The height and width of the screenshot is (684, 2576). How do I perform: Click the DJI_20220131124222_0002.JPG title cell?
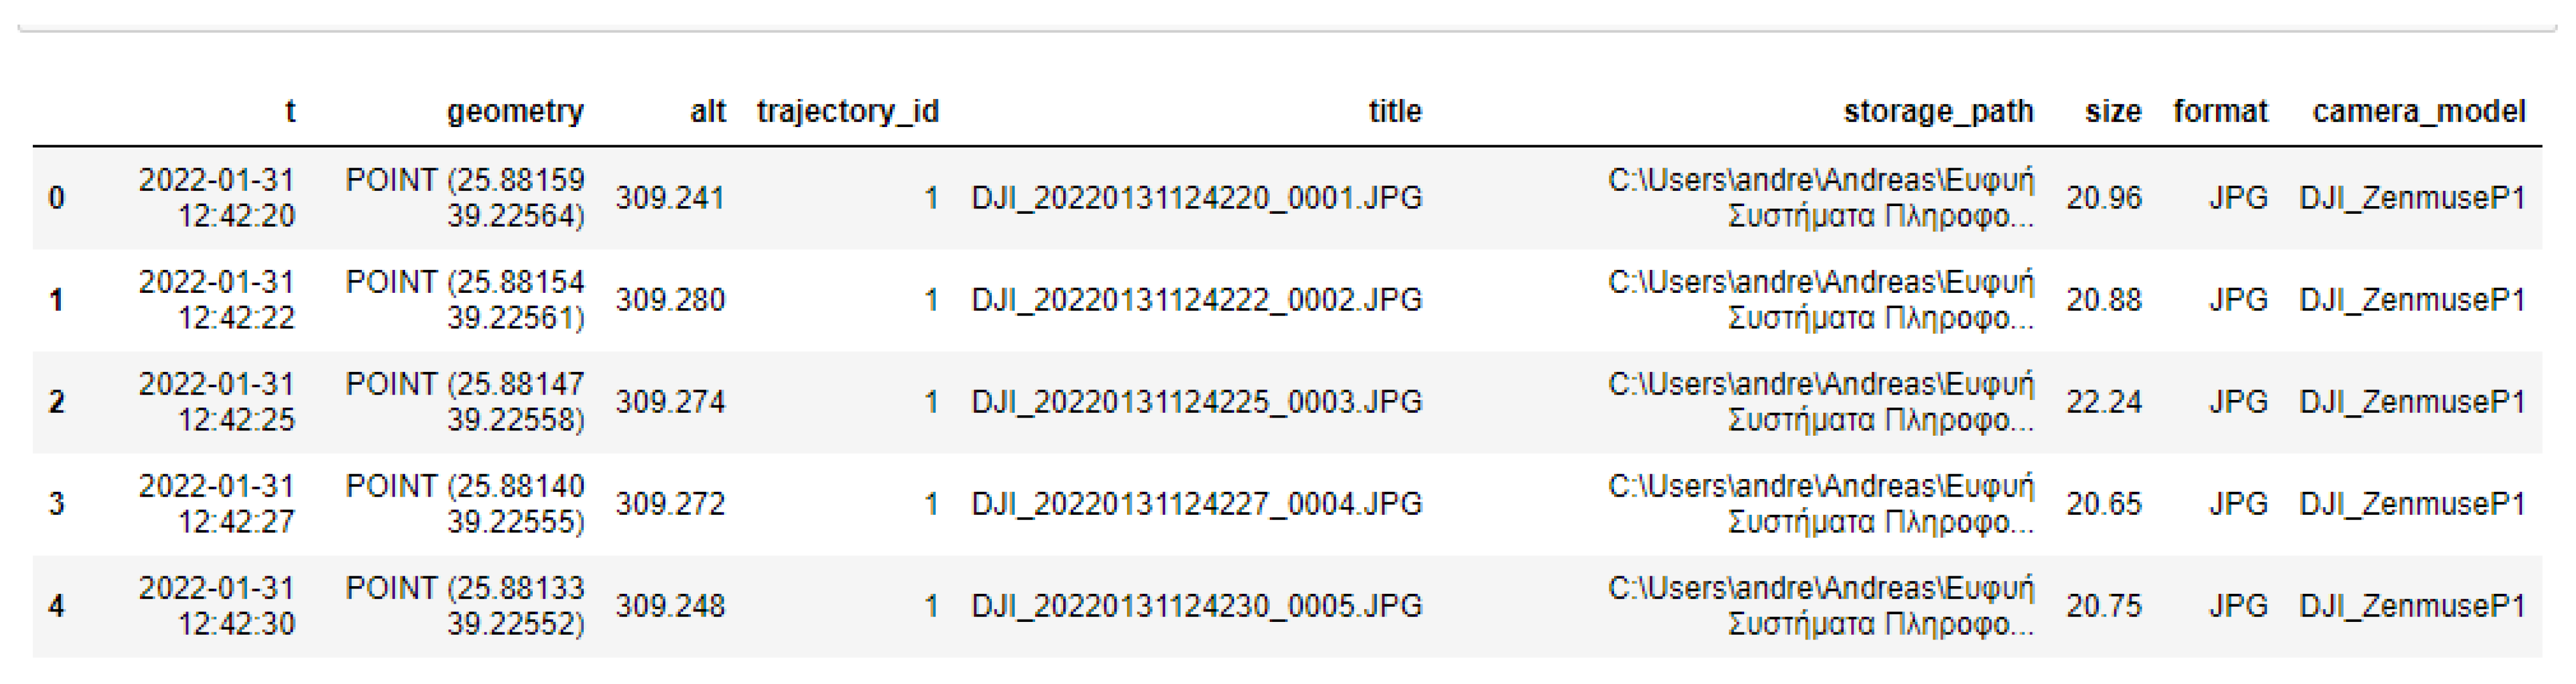[1196, 300]
